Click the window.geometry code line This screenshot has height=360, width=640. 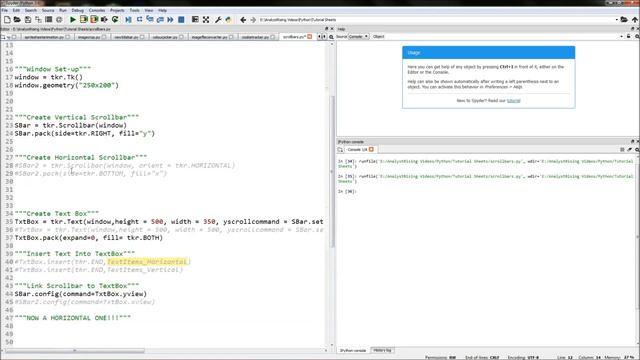pos(67,85)
